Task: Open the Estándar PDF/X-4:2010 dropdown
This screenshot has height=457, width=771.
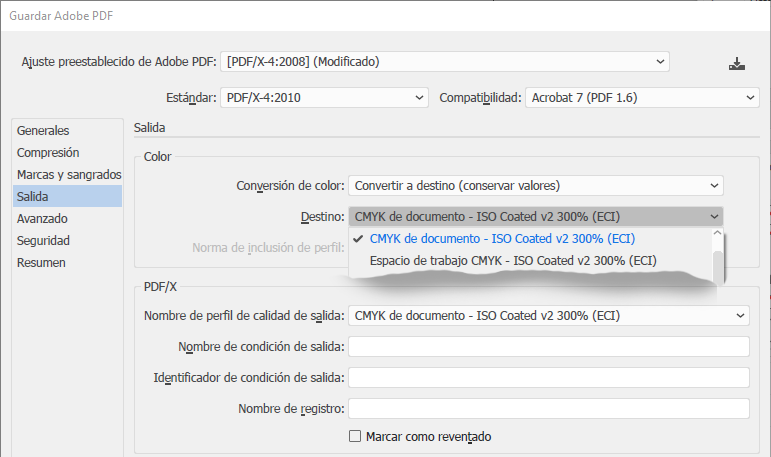Action: 324,97
